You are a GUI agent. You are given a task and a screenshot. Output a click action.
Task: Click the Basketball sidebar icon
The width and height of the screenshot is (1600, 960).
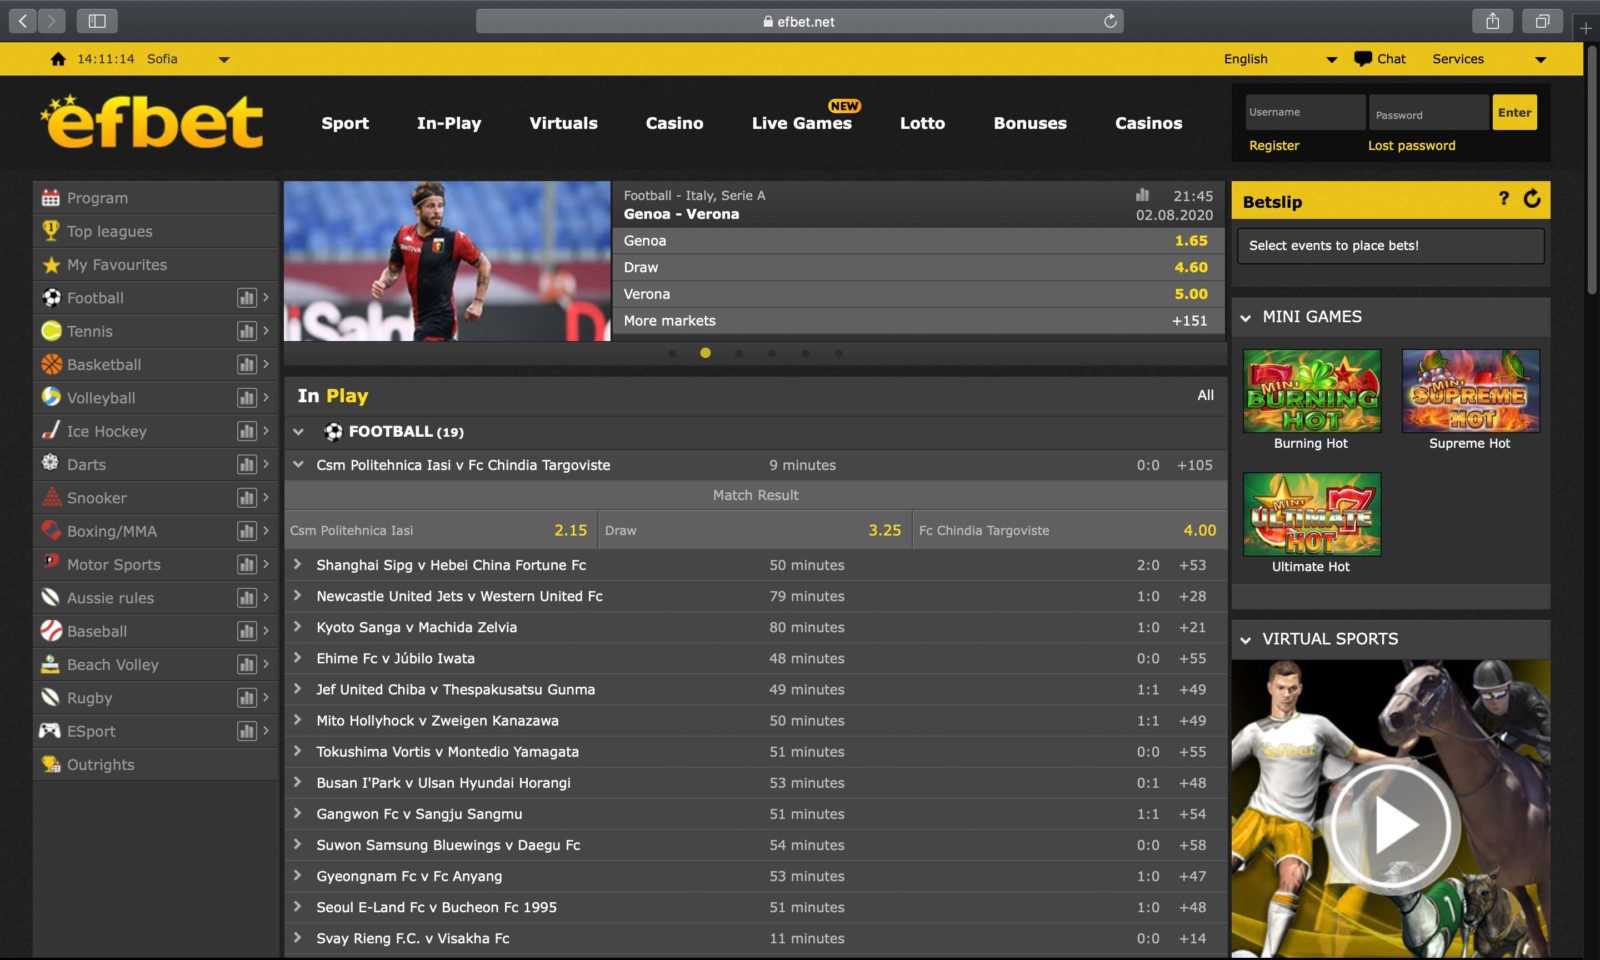coord(52,364)
